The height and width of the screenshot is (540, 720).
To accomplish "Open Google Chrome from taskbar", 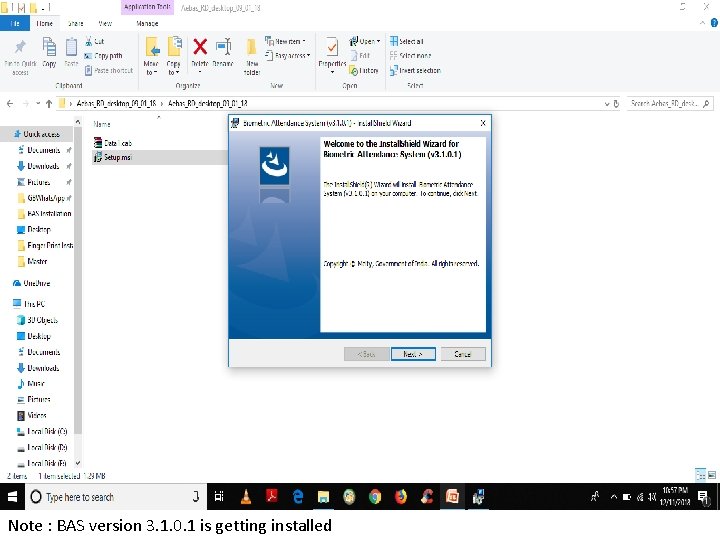I will click(375, 496).
